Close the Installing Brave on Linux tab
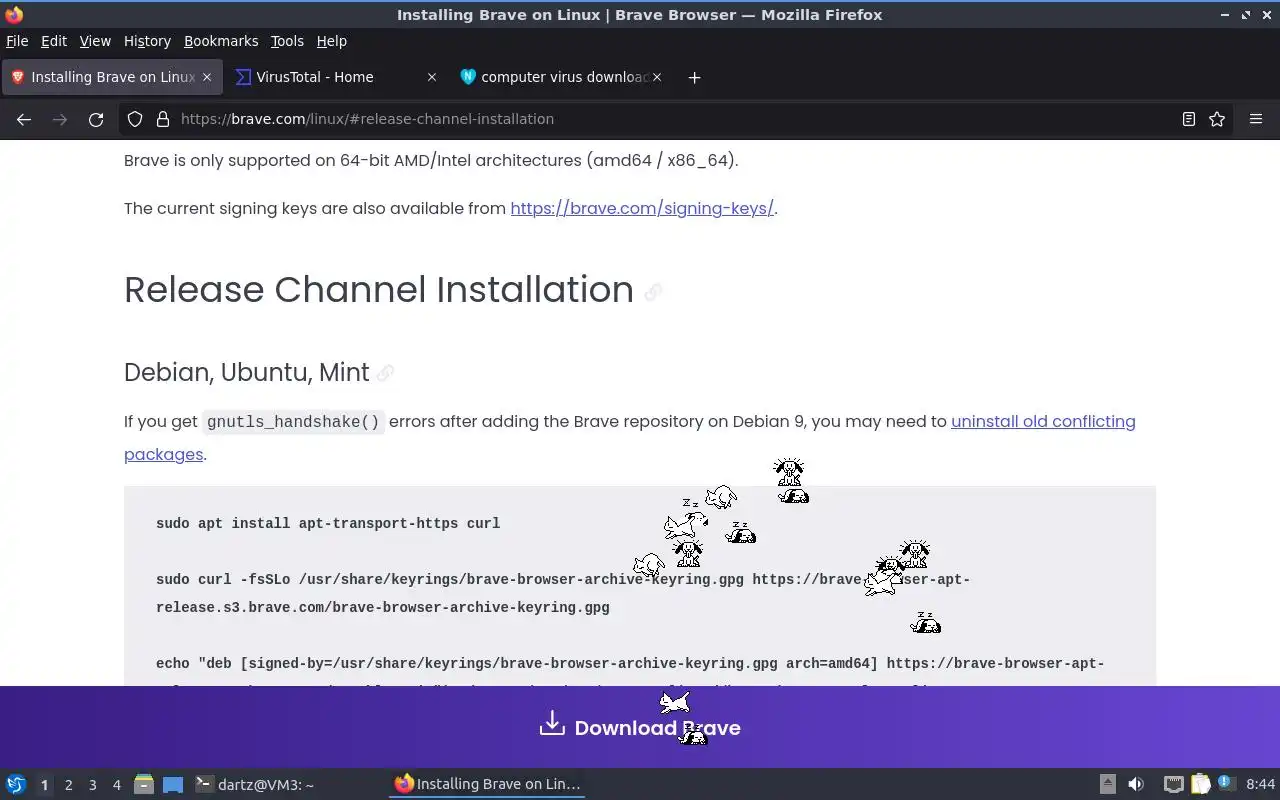 (207, 77)
